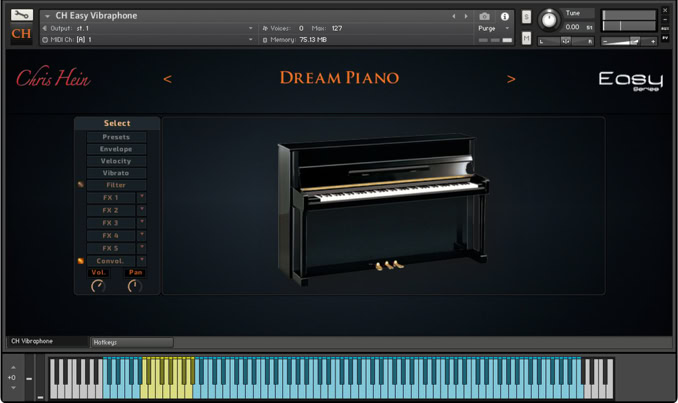Screen dimensions: 678x403
Task: Toggle the Solo button in header
Action: pos(526,17)
